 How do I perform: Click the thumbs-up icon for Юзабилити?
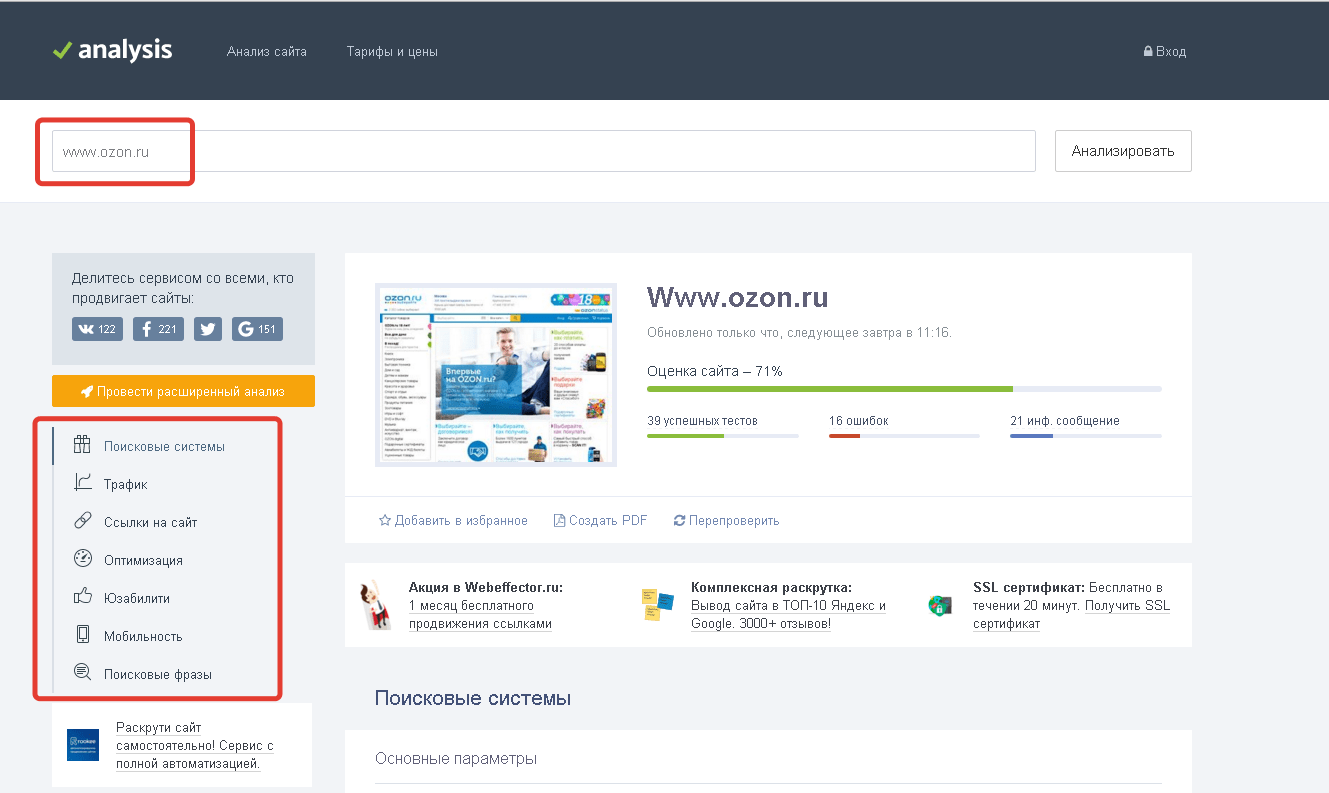click(82, 597)
